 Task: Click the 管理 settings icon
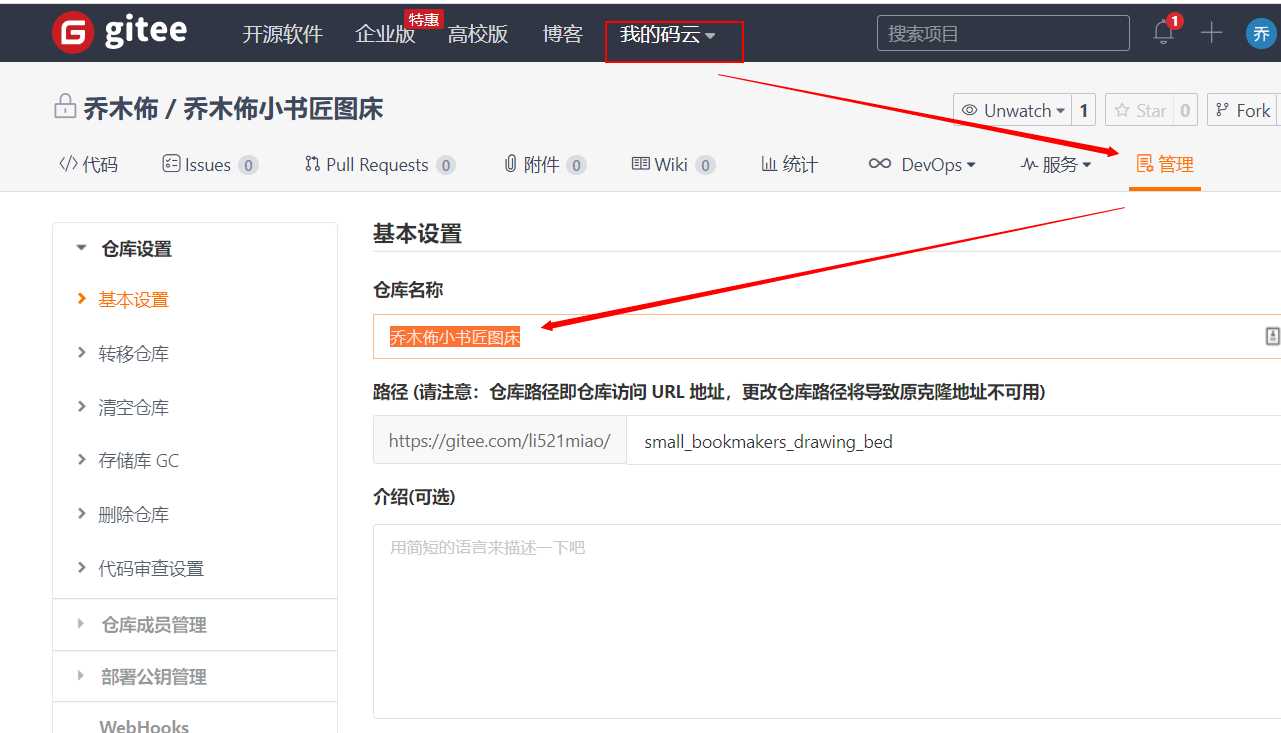click(x=1145, y=164)
